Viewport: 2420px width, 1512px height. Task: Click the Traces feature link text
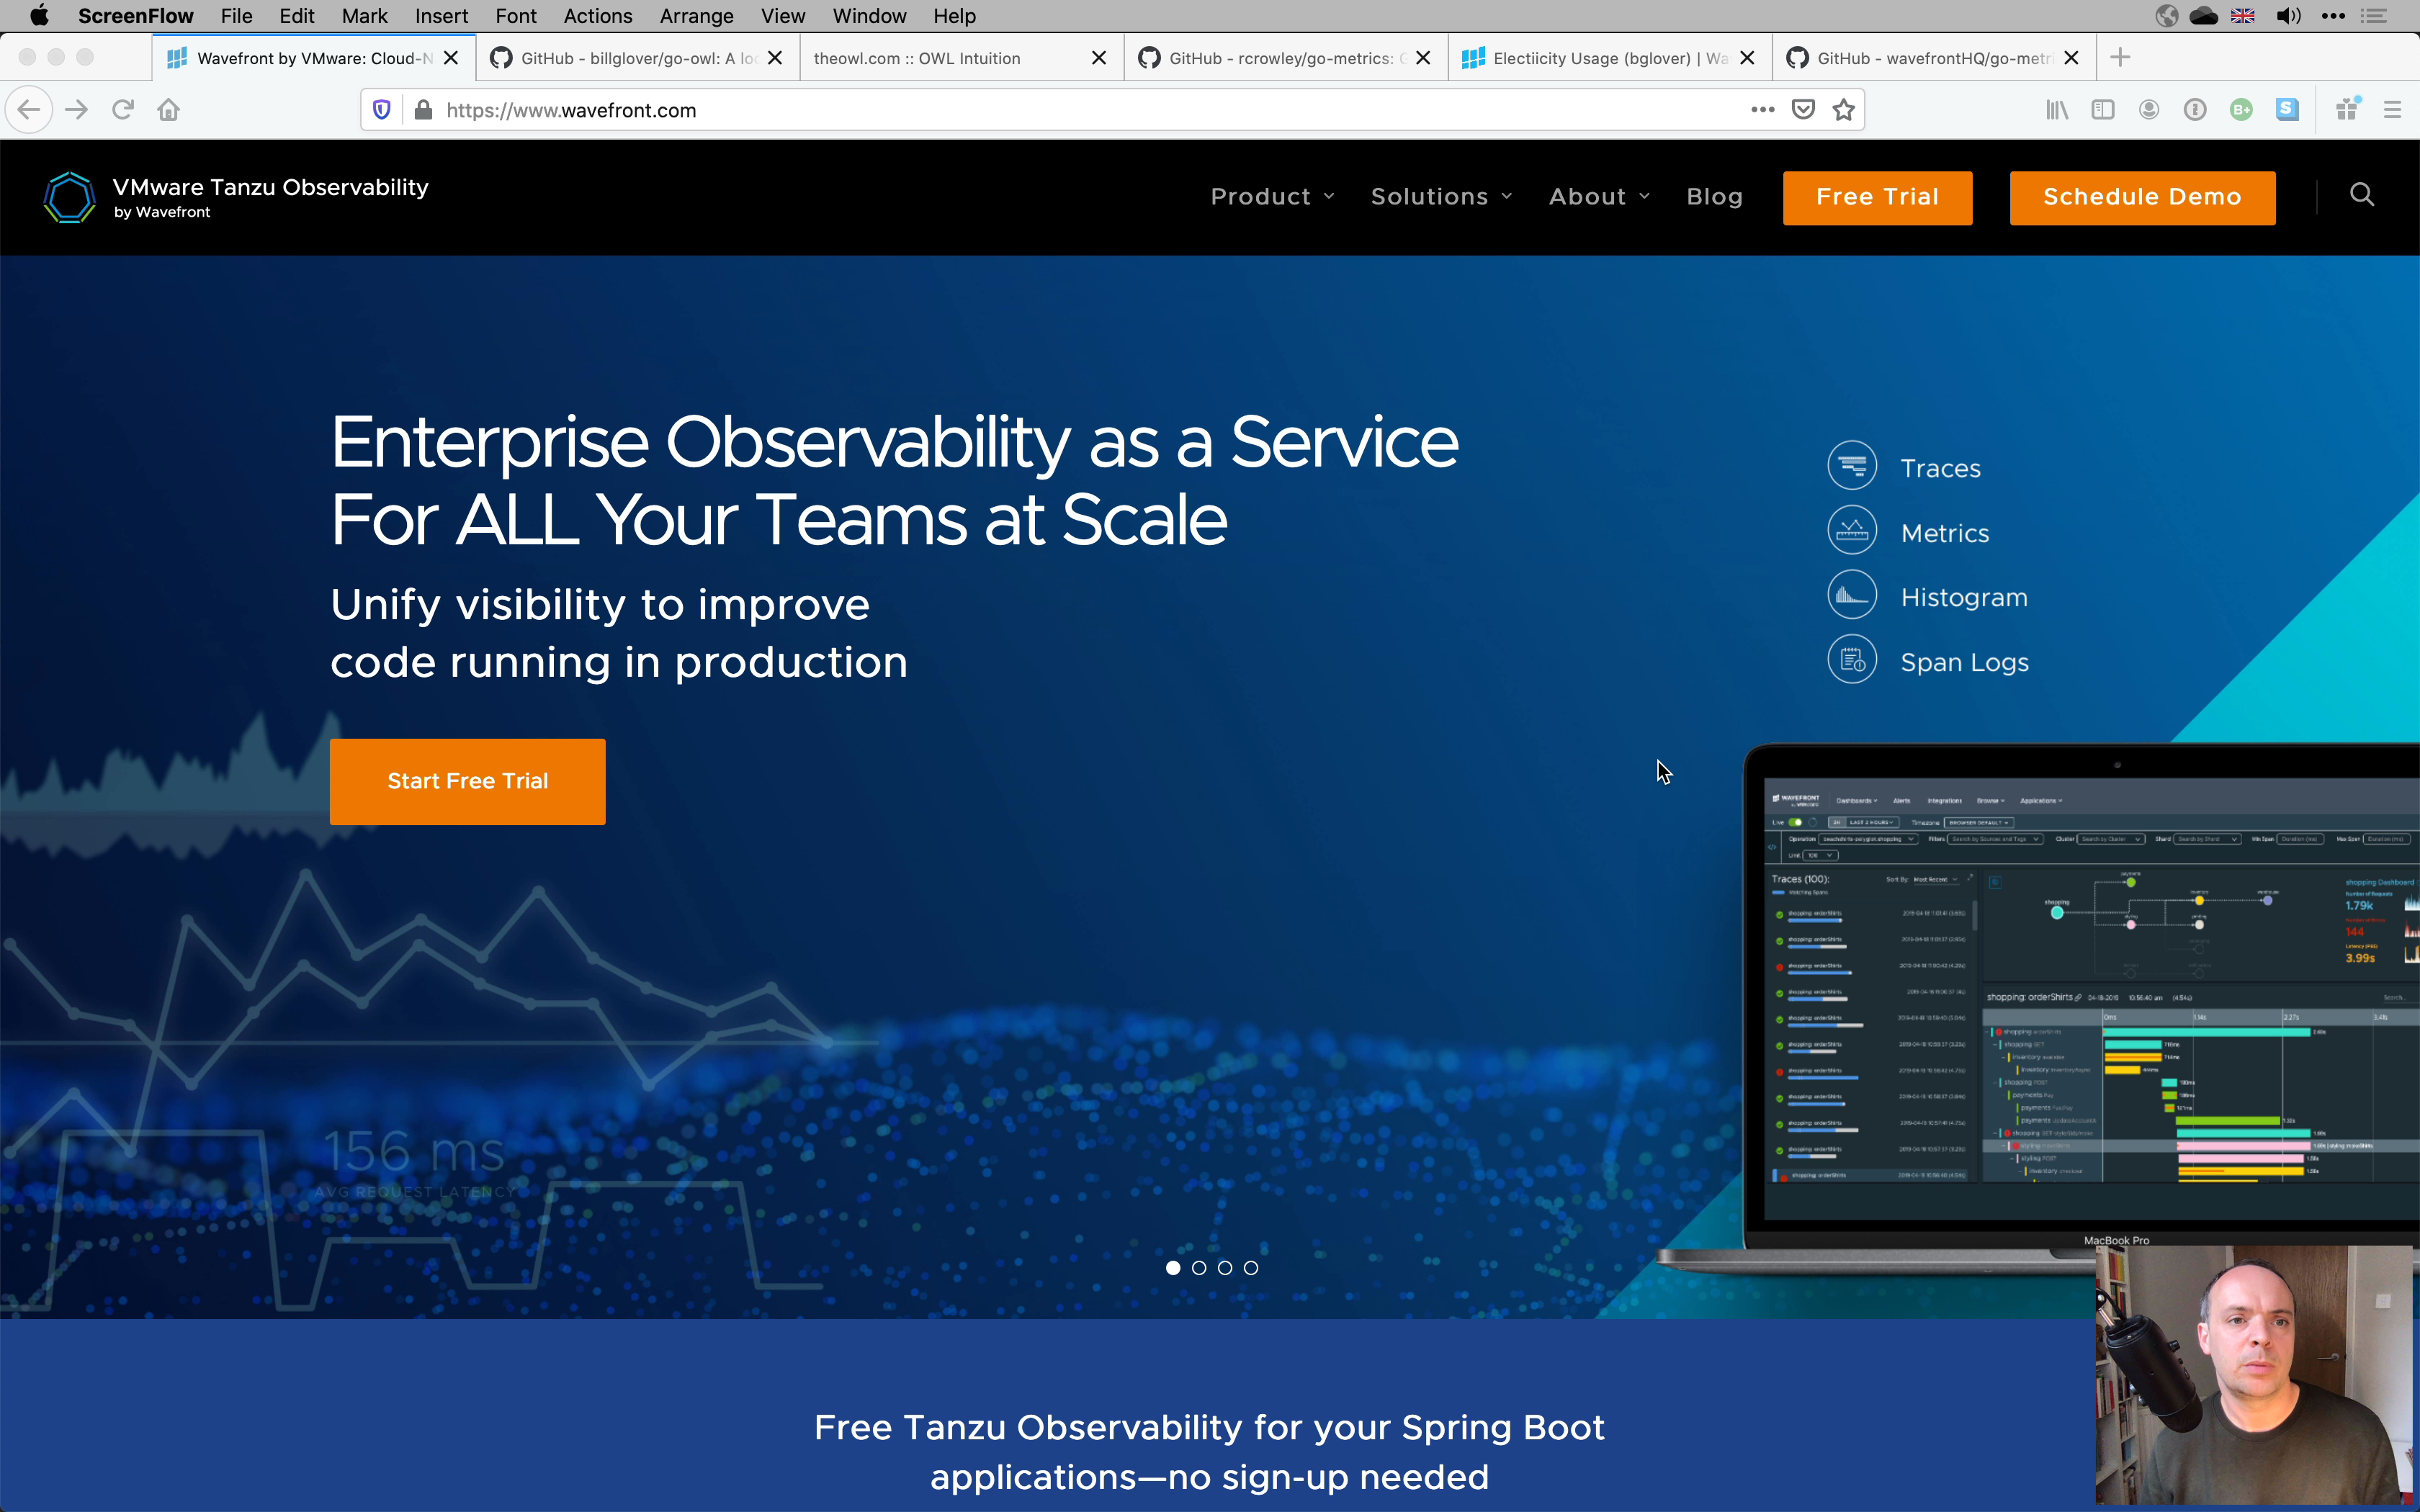click(1940, 468)
